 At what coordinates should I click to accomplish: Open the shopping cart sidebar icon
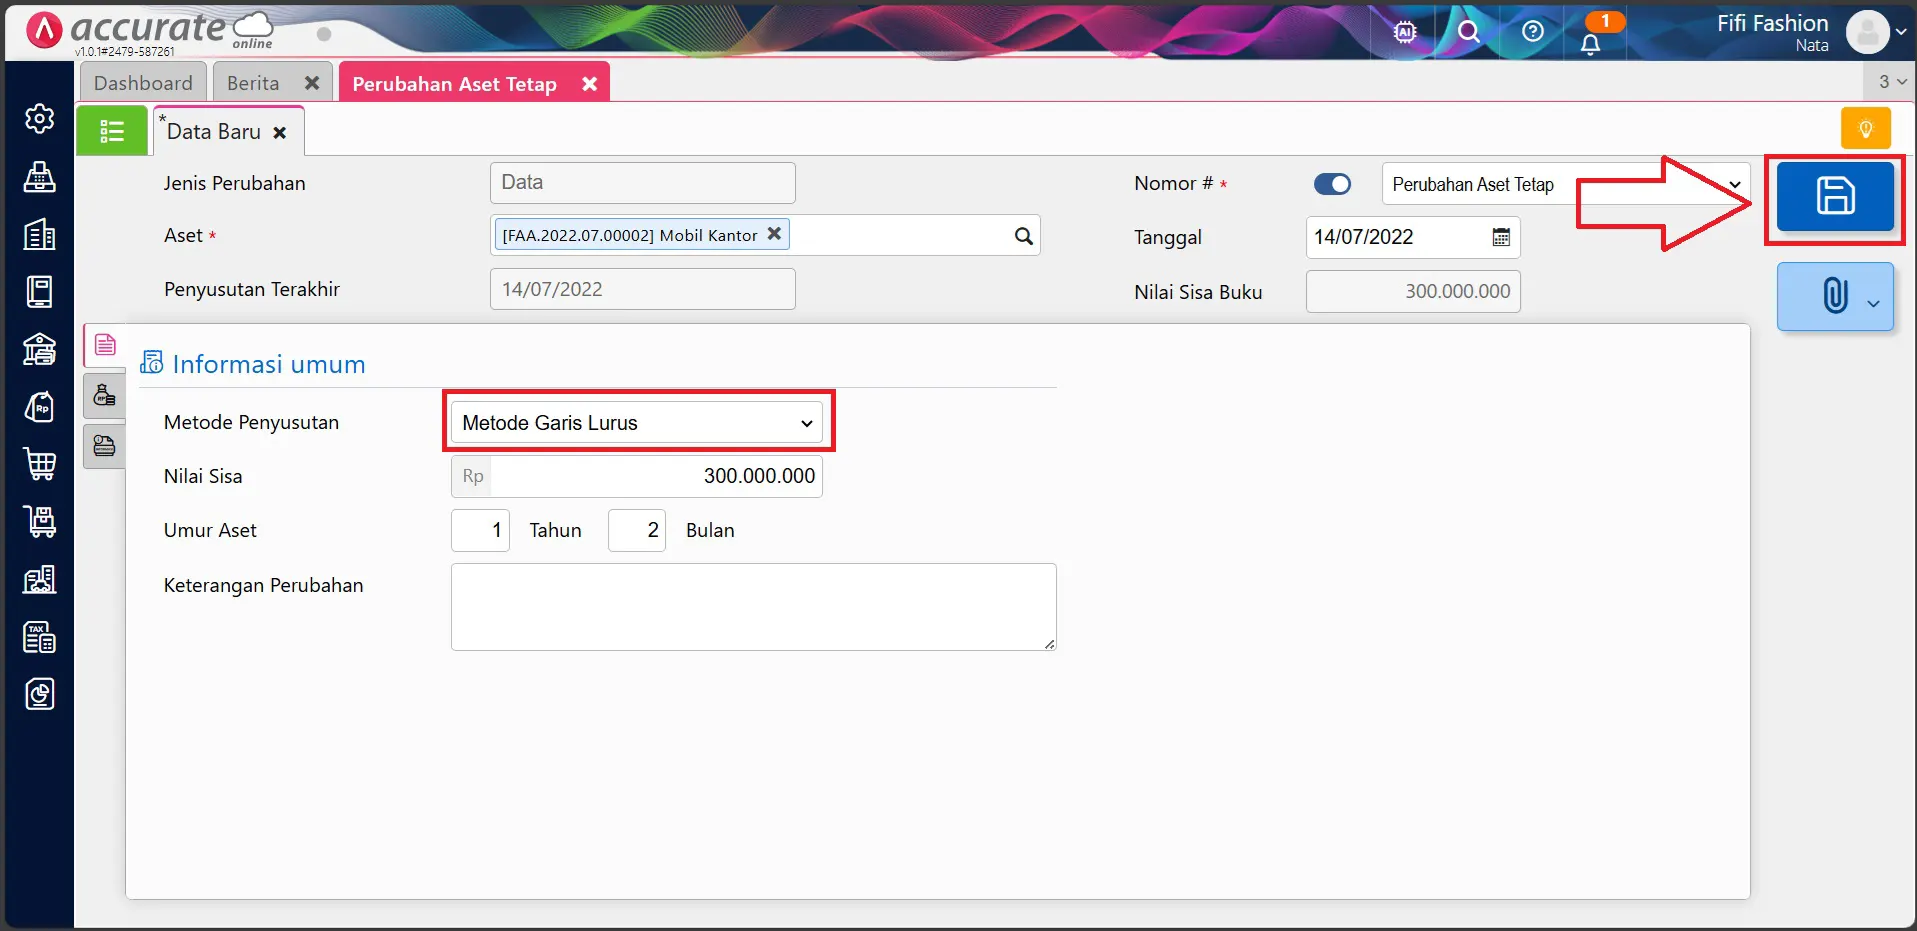(39, 464)
